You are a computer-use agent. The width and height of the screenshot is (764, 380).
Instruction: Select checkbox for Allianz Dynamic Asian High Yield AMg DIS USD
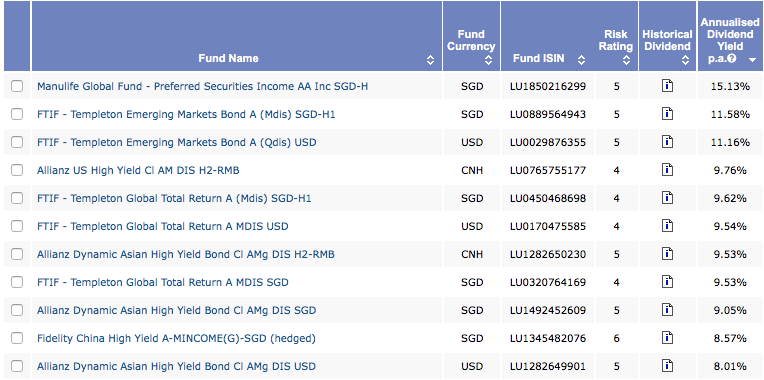tap(17, 366)
